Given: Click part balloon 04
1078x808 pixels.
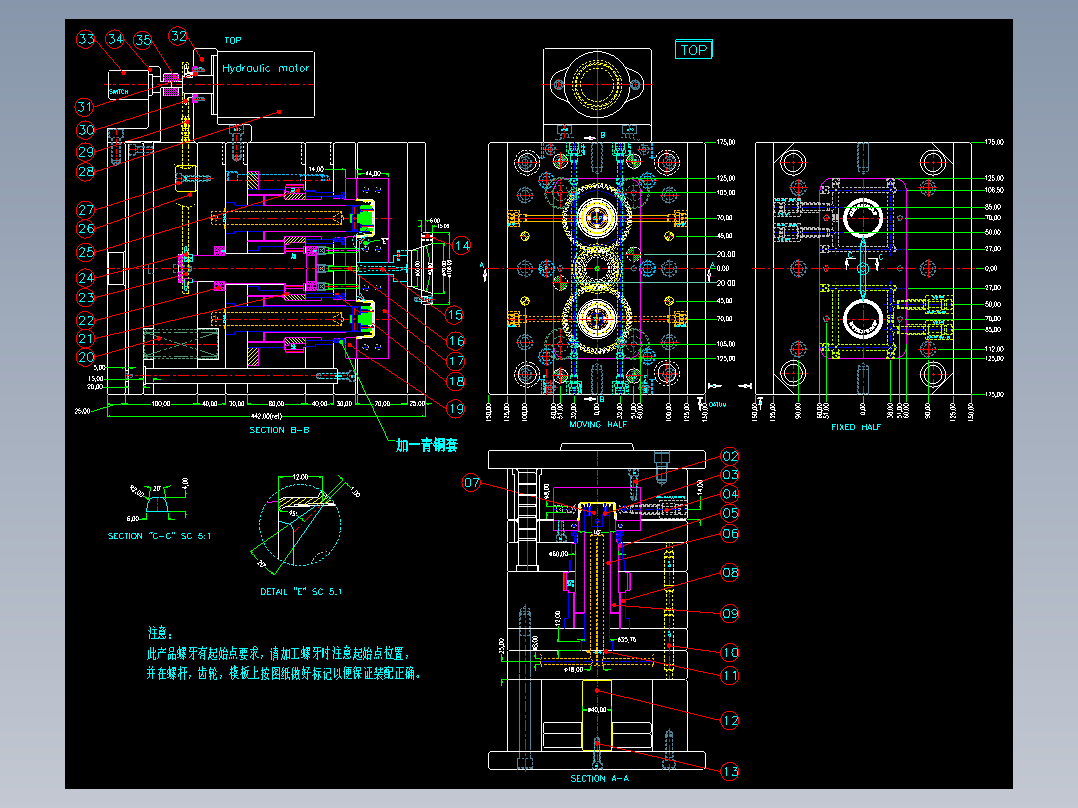Looking at the screenshot, I should click(x=730, y=494).
